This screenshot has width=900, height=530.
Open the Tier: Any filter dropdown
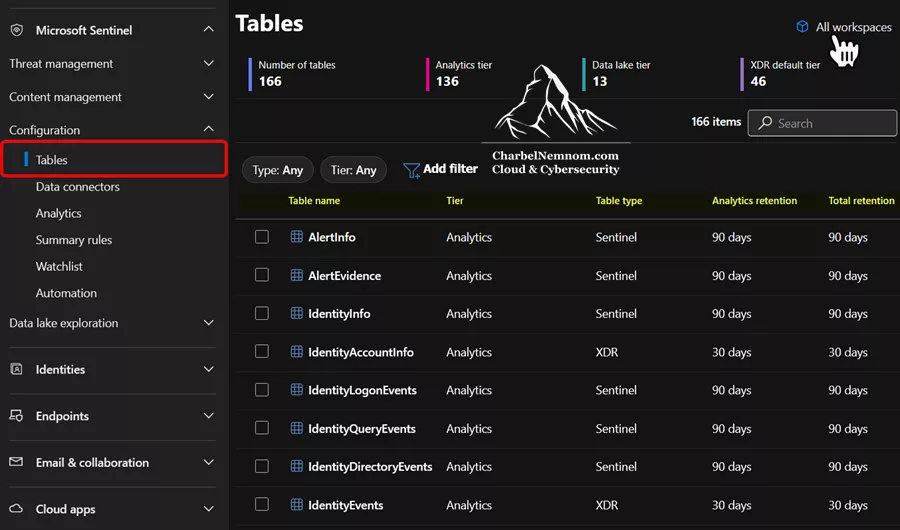pos(354,170)
